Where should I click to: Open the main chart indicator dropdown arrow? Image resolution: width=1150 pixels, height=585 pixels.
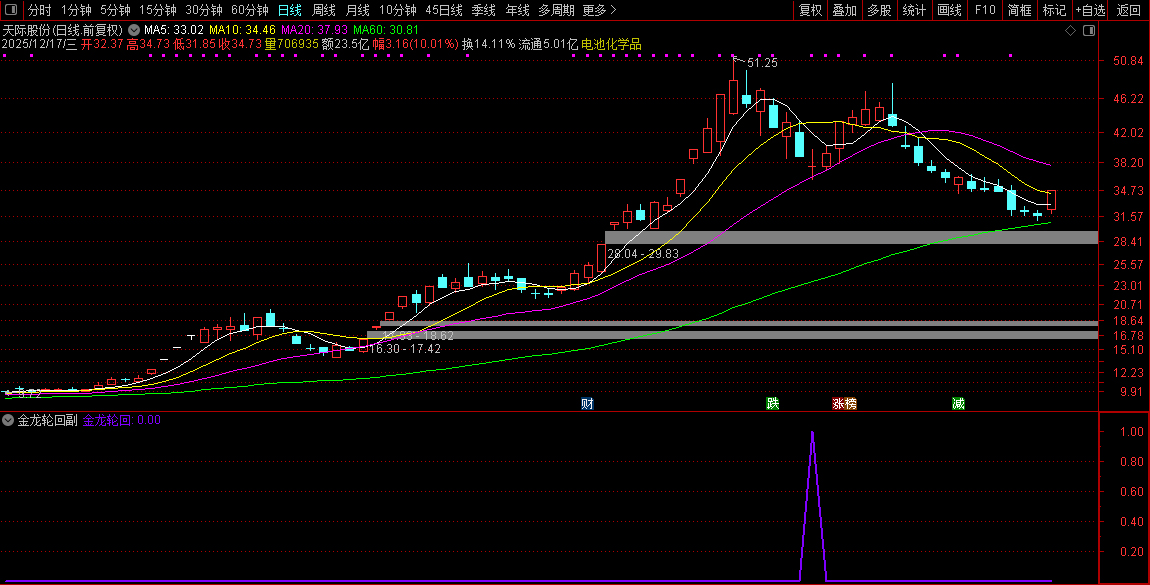134,31
